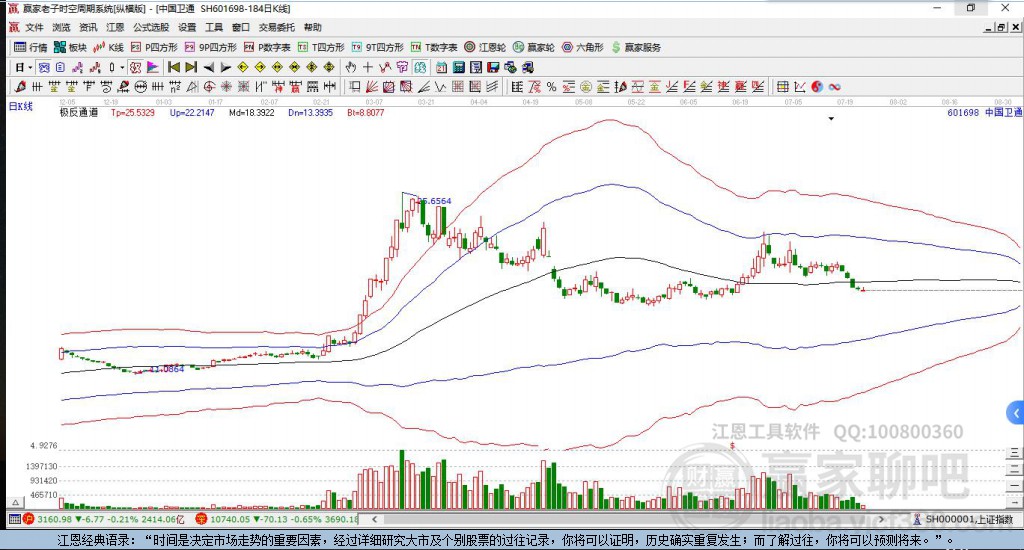
Task: Step chart left with black left-arrow icon
Action: click(x=208, y=67)
